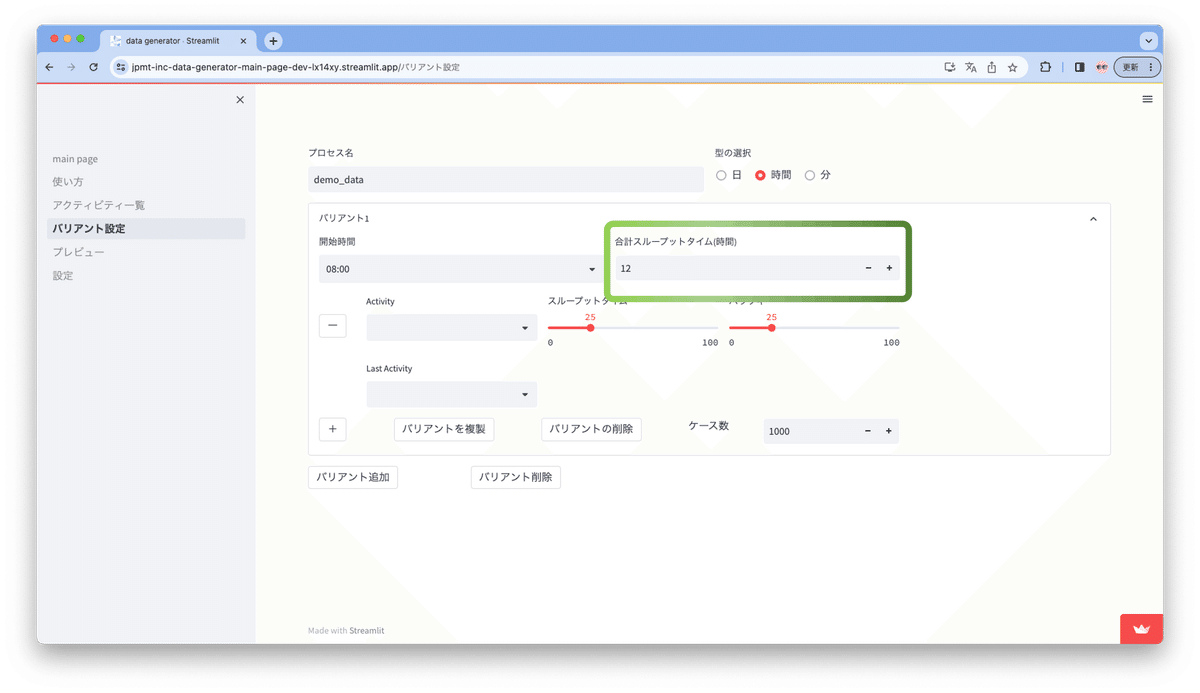Open the Chrome profile avatar

click(x=1101, y=67)
